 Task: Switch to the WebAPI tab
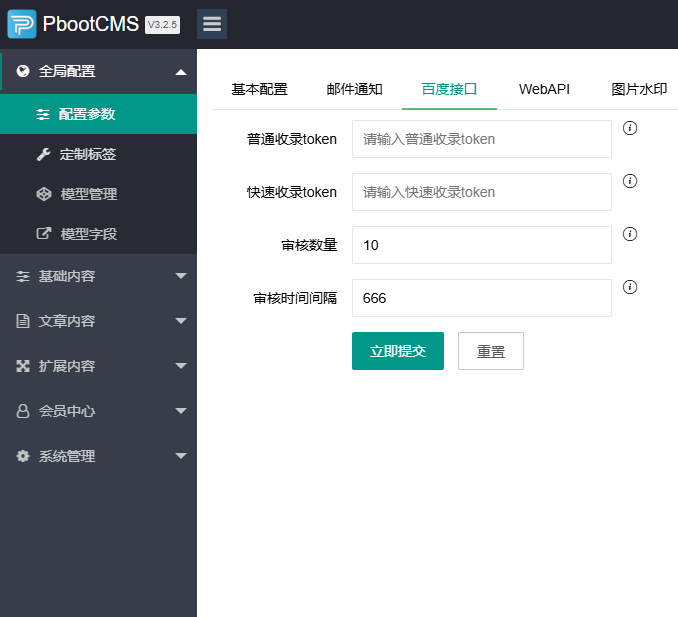click(544, 89)
